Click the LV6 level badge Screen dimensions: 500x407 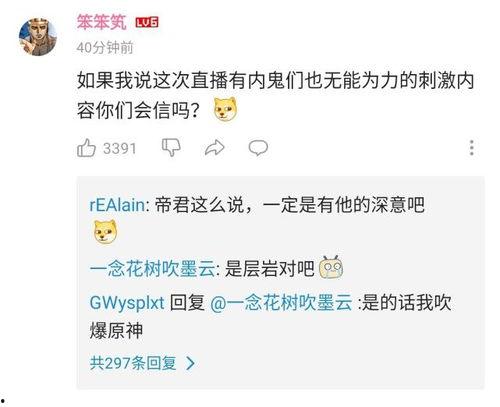[x=147, y=22]
